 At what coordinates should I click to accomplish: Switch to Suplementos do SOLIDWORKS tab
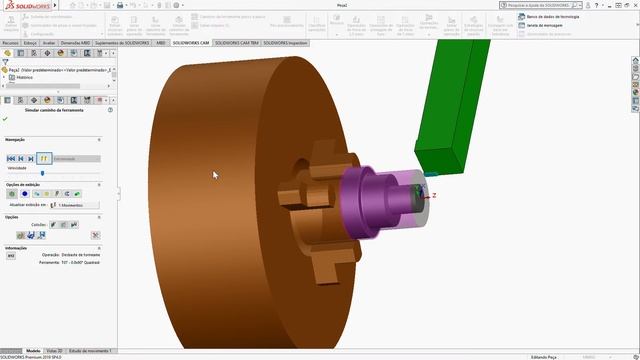122,43
